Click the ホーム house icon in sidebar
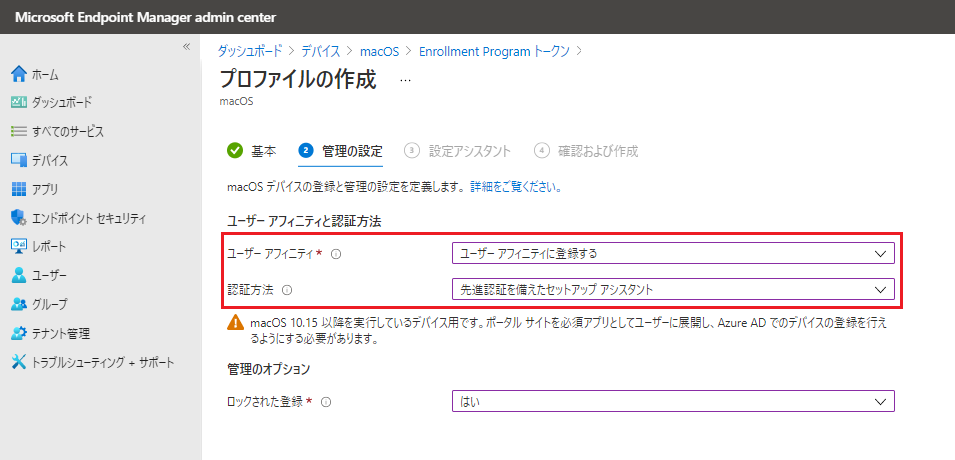Image resolution: width=955 pixels, height=460 pixels. [19, 74]
